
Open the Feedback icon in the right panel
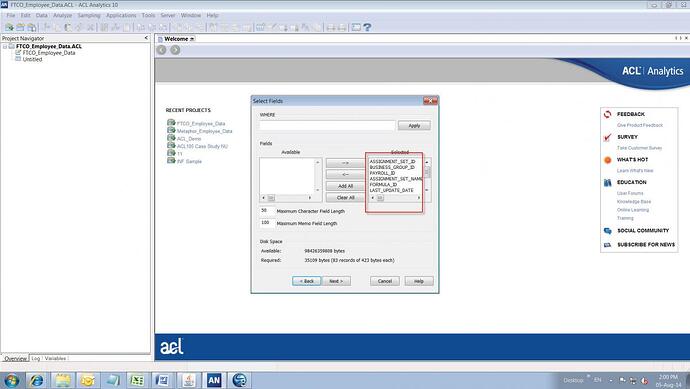tap(608, 114)
